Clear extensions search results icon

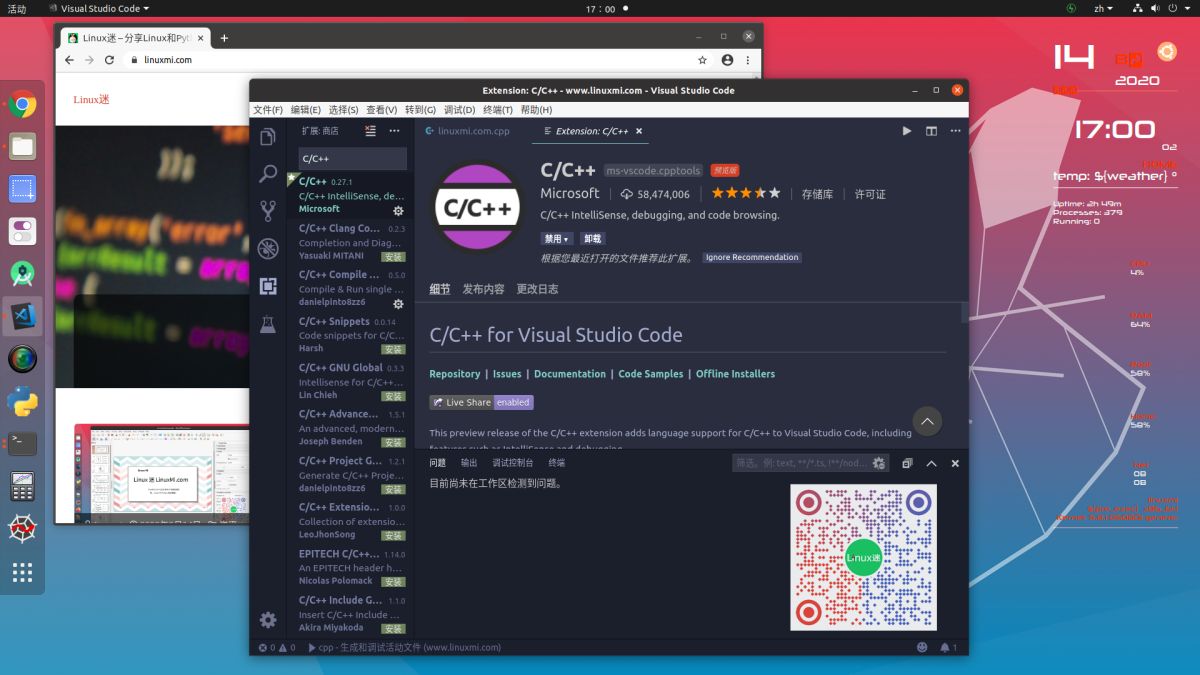pos(371,131)
